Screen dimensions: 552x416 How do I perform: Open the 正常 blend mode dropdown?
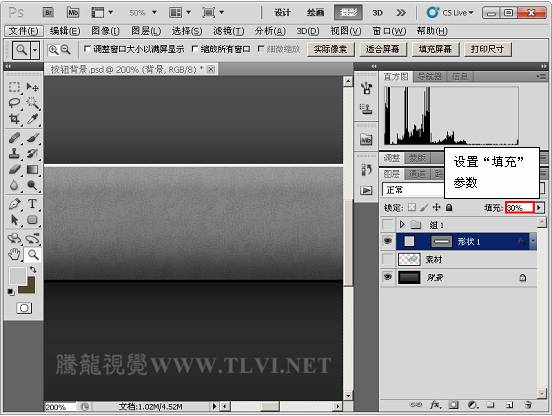tap(413, 190)
